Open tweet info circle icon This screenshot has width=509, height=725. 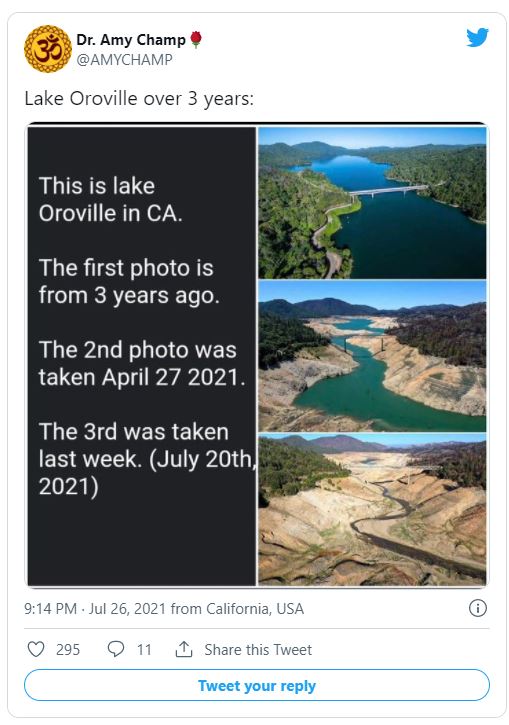click(478, 608)
